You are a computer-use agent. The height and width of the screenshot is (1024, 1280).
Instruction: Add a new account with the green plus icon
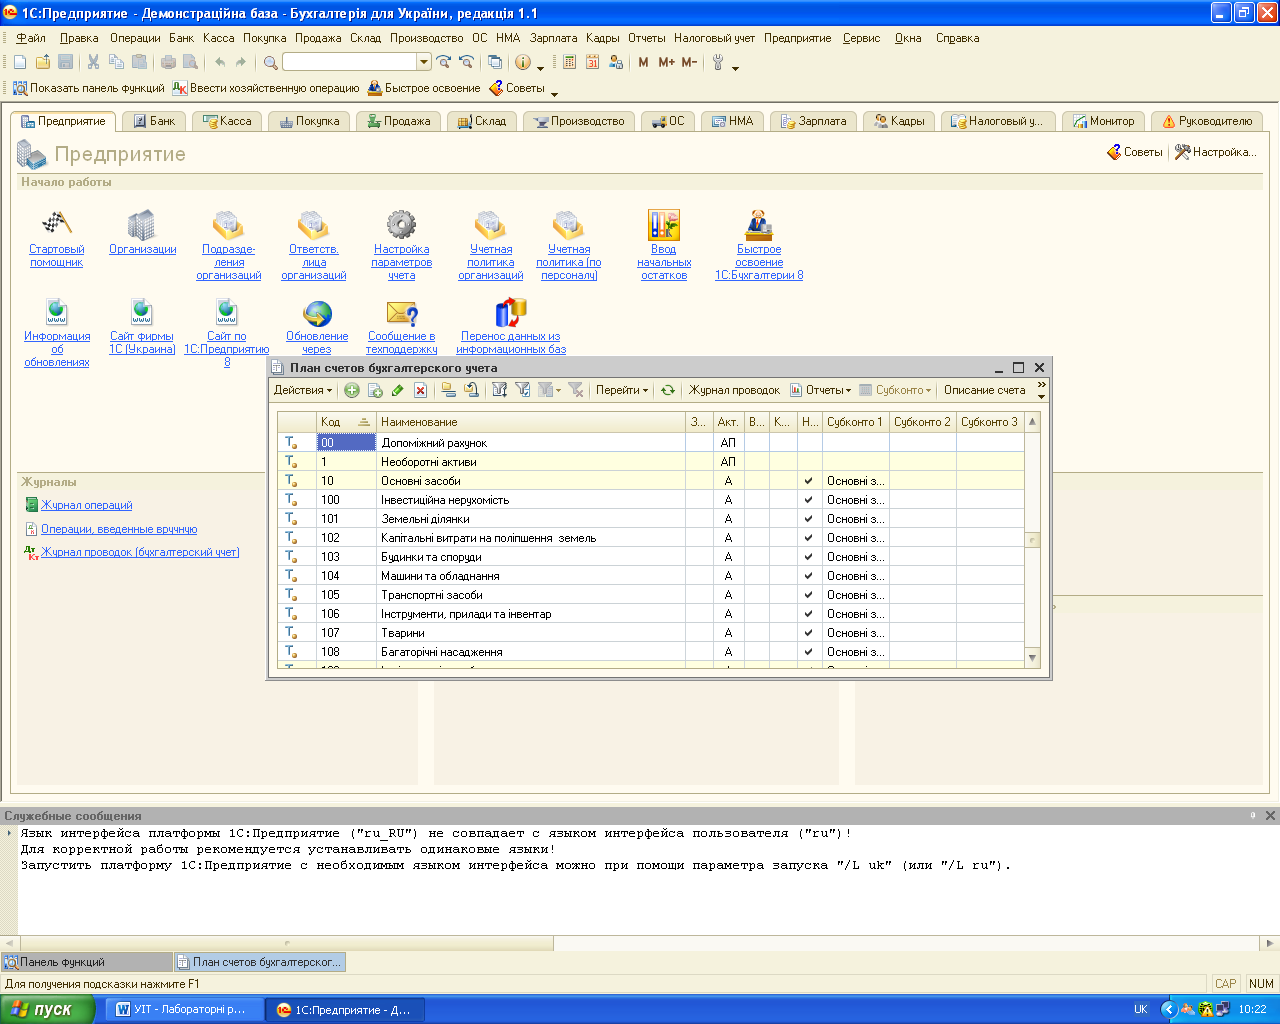coord(352,390)
